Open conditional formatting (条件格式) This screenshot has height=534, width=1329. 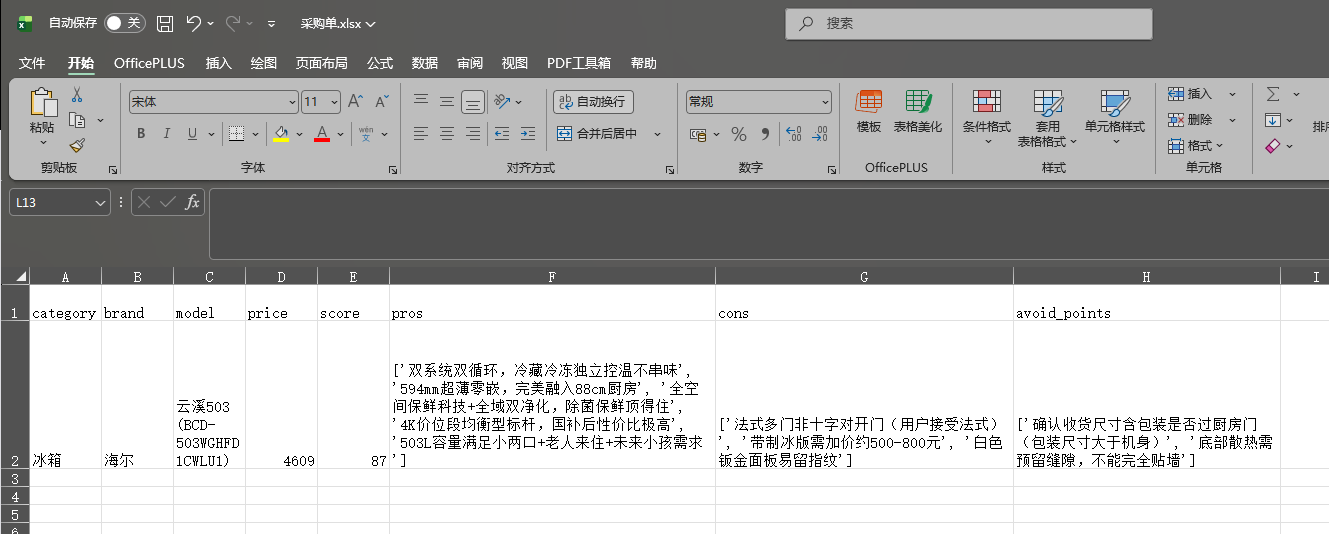987,118
